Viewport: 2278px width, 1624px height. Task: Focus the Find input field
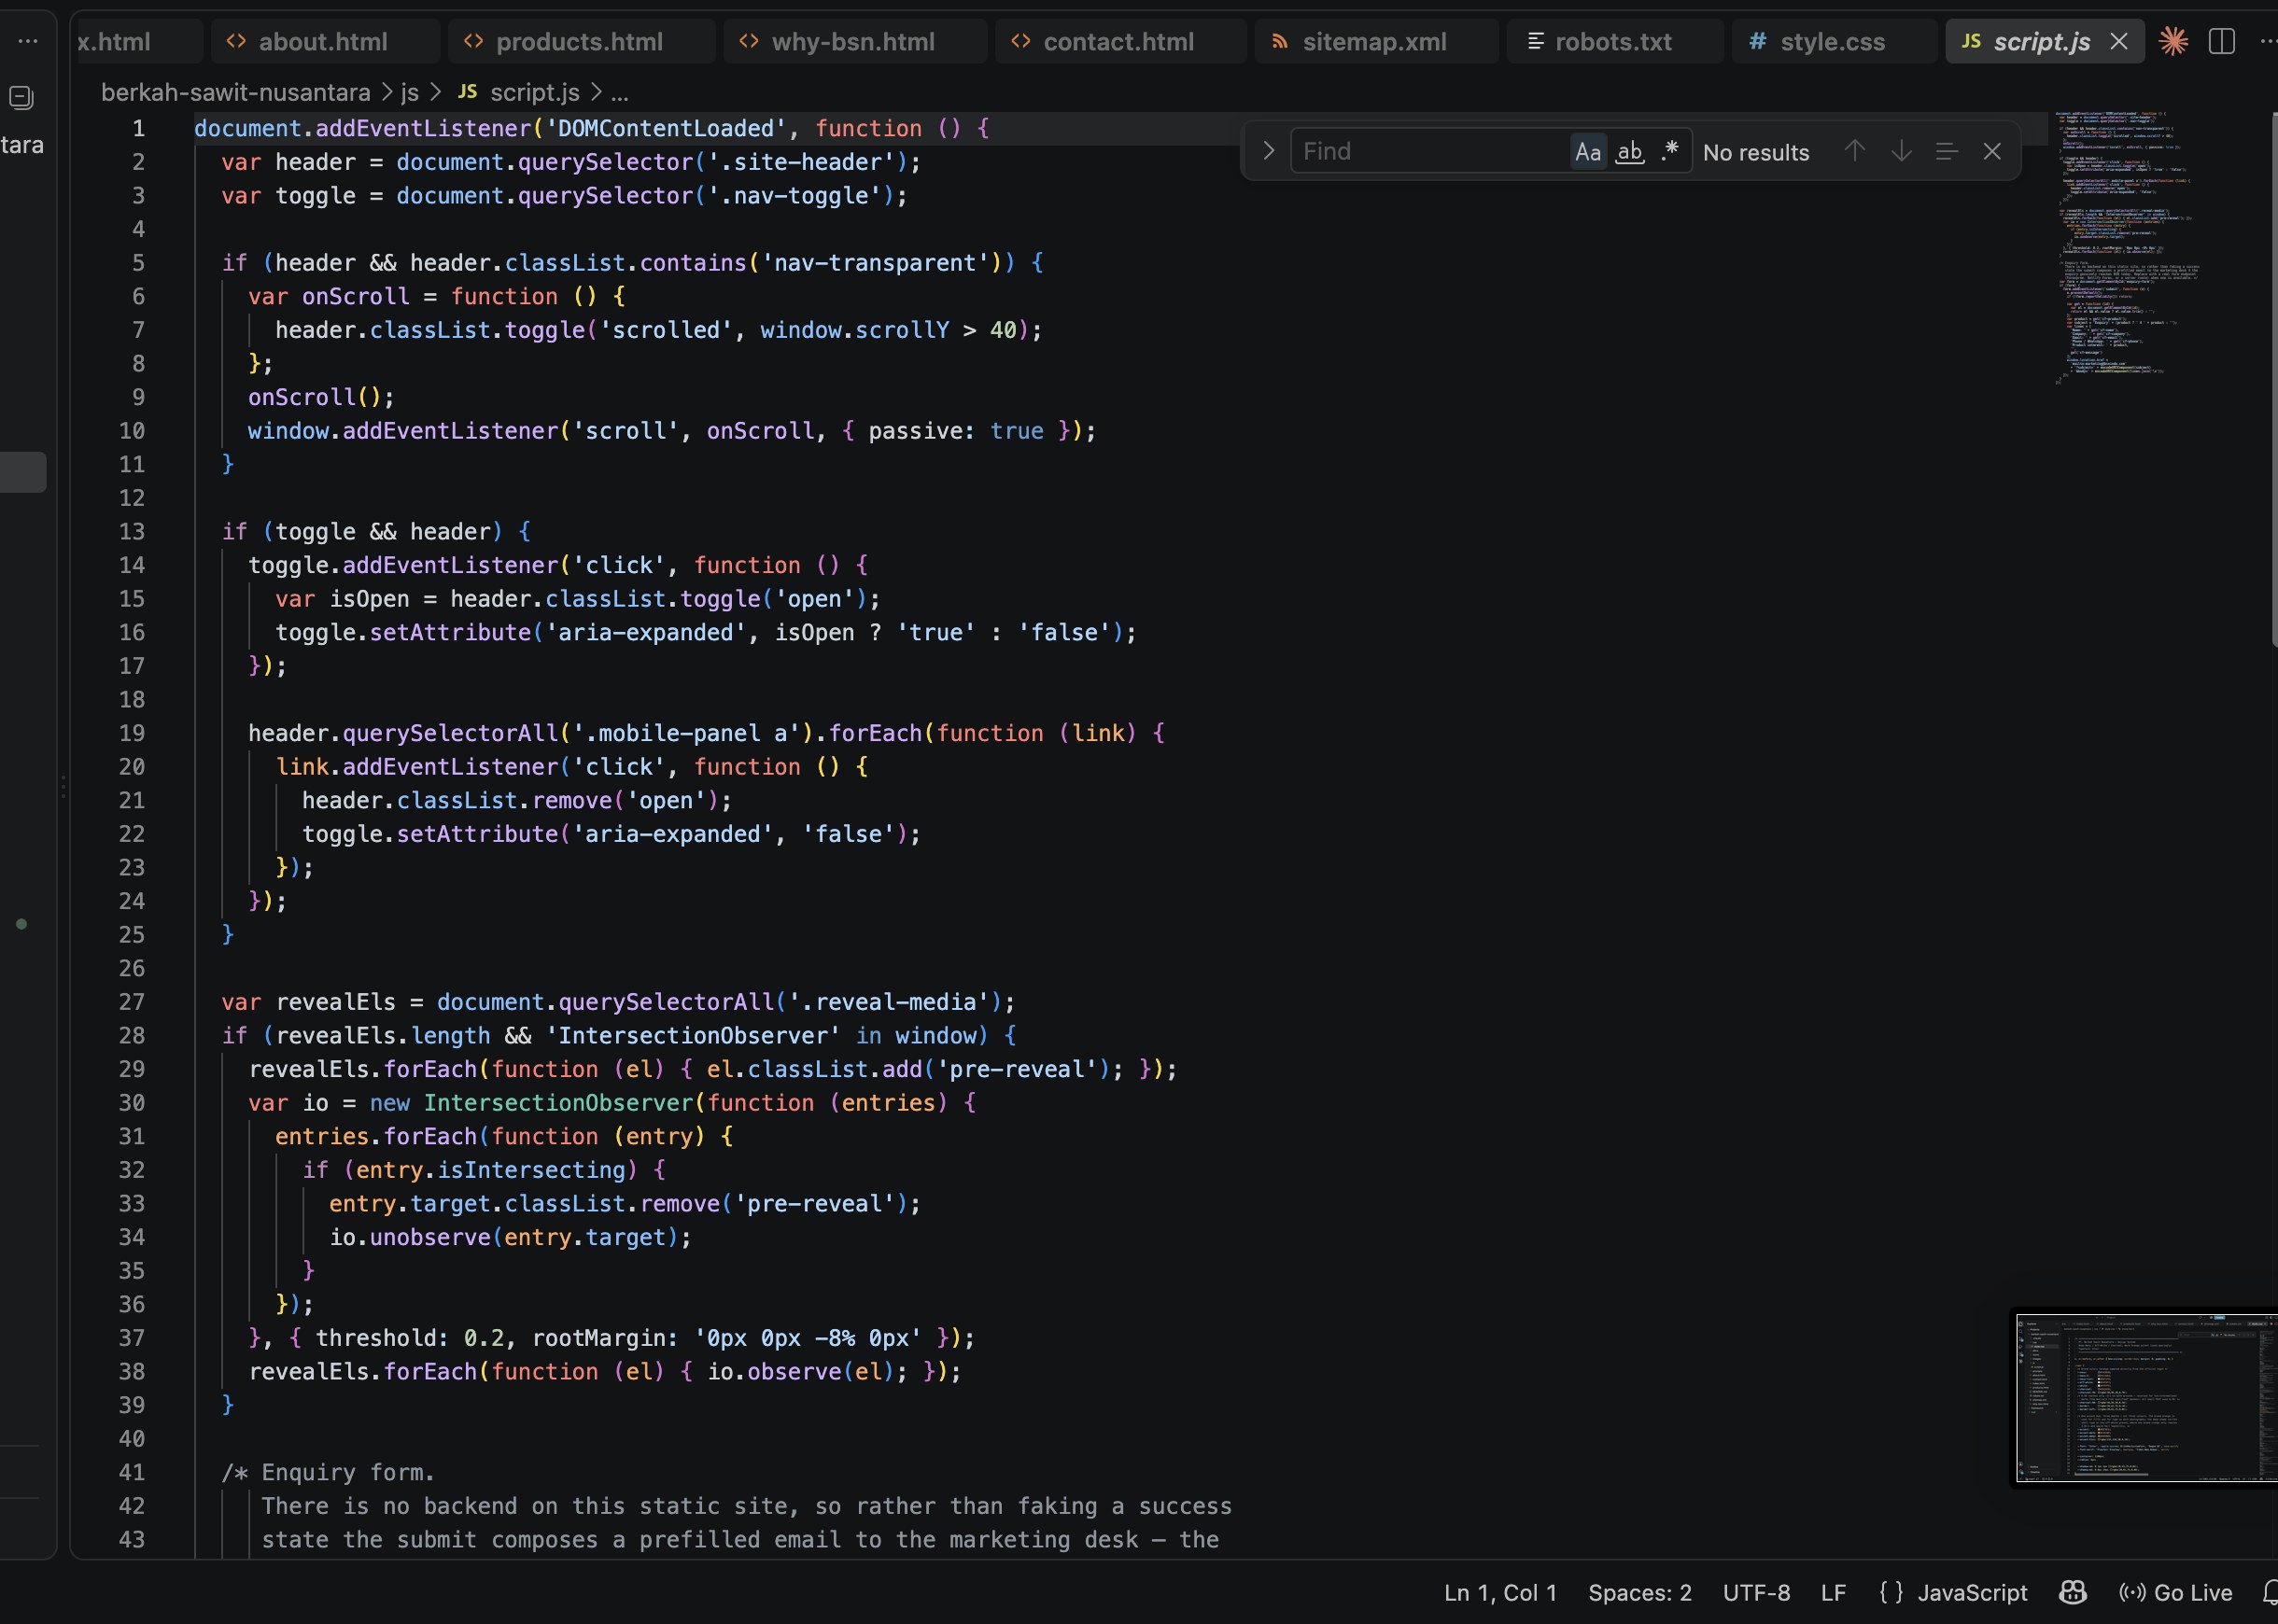(1430, 151)
